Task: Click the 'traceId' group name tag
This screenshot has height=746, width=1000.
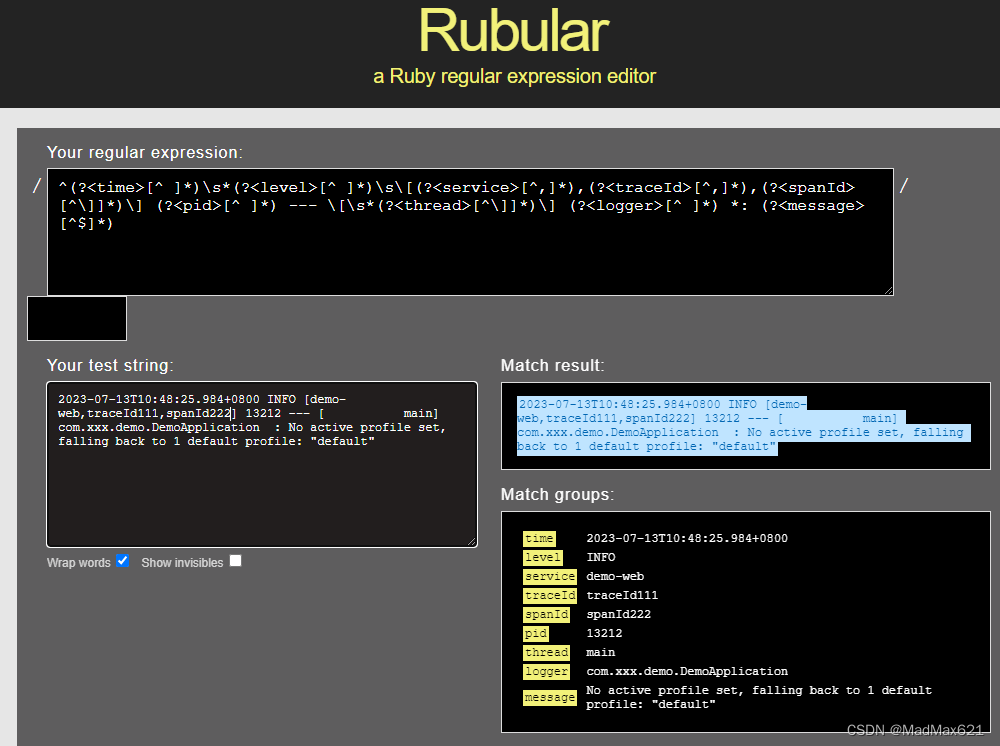Action: click(x=550, y=595)
